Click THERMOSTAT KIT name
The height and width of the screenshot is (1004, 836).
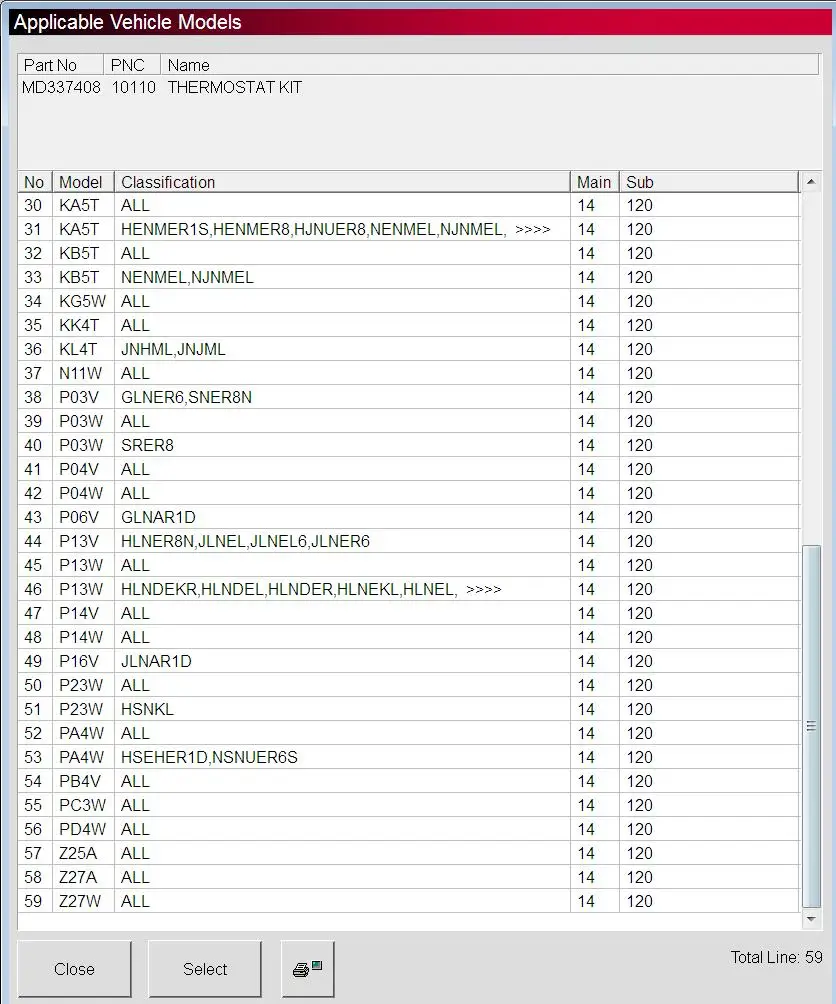(x=235, y=88)
